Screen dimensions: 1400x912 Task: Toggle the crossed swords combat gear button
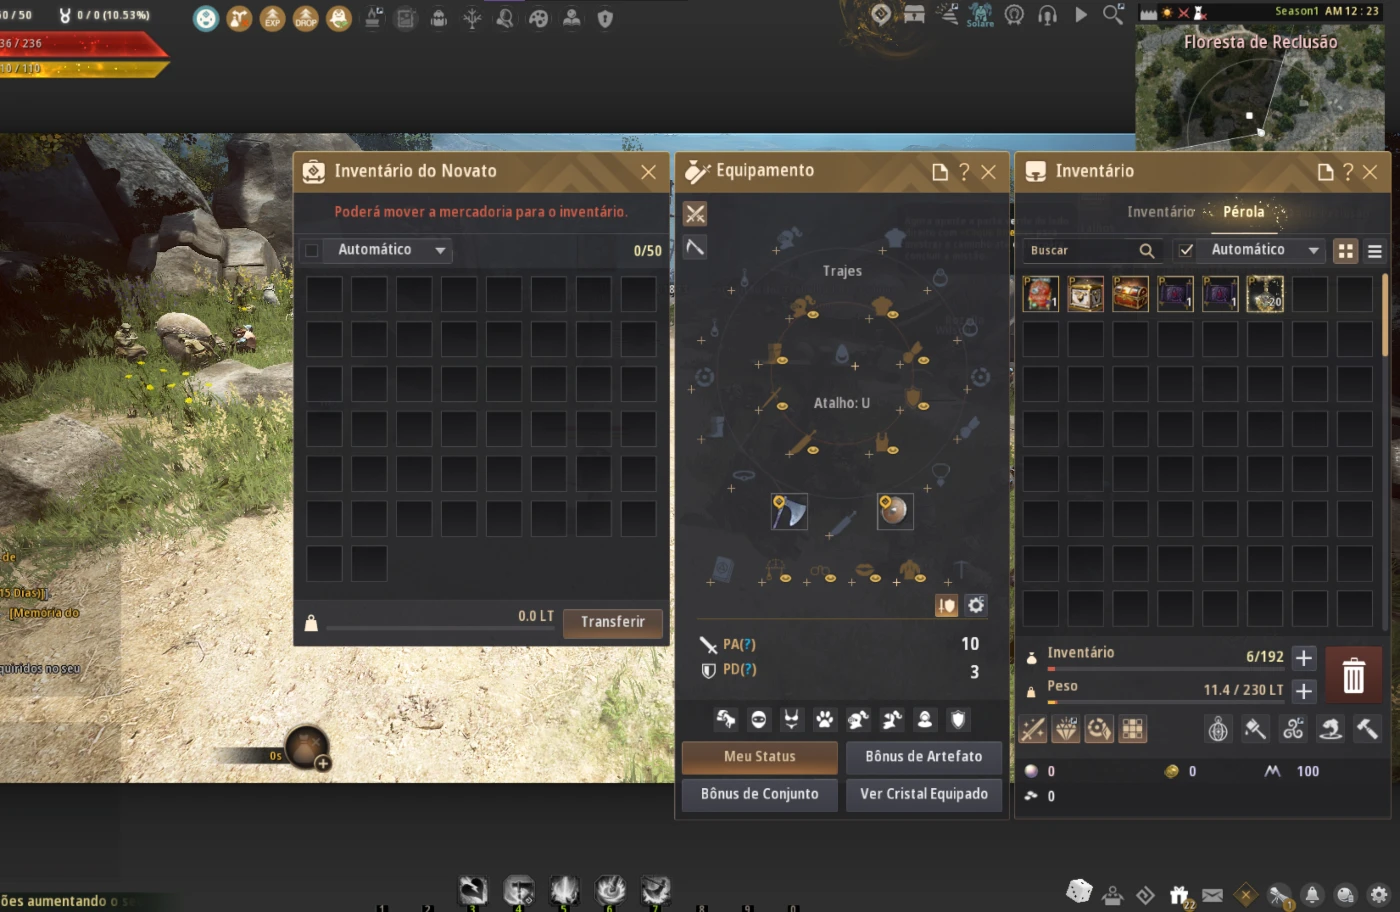coord(695,214)
